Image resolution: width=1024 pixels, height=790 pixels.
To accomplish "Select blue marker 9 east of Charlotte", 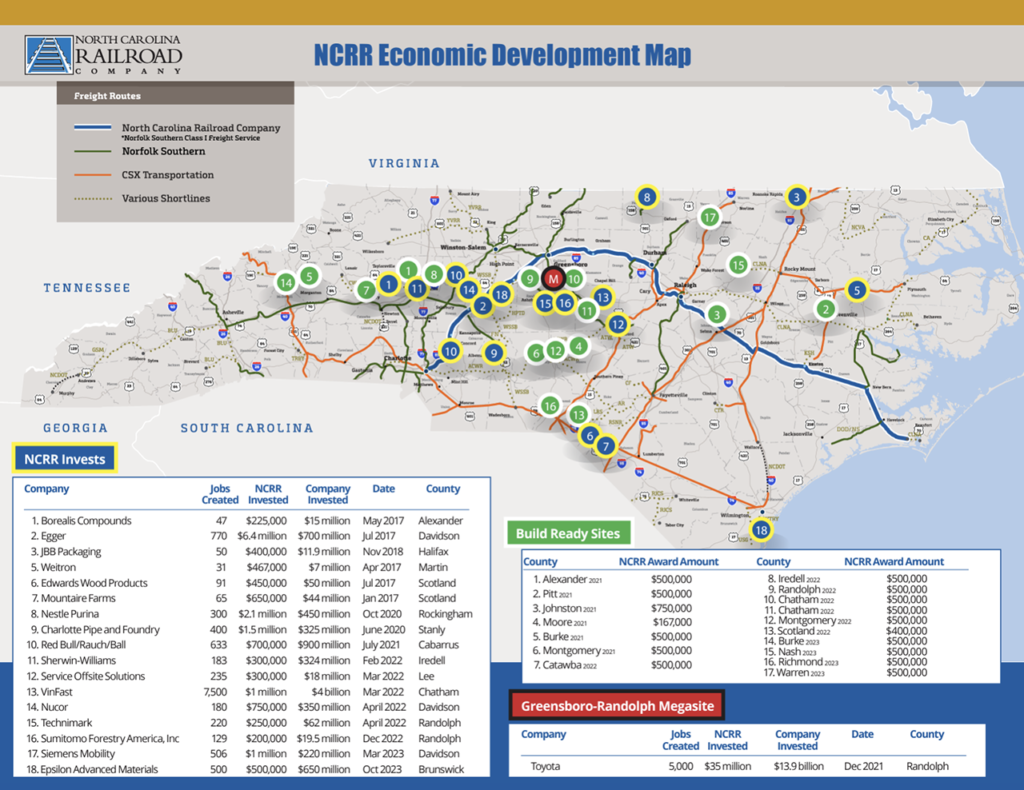I will (x=492, y=352).
